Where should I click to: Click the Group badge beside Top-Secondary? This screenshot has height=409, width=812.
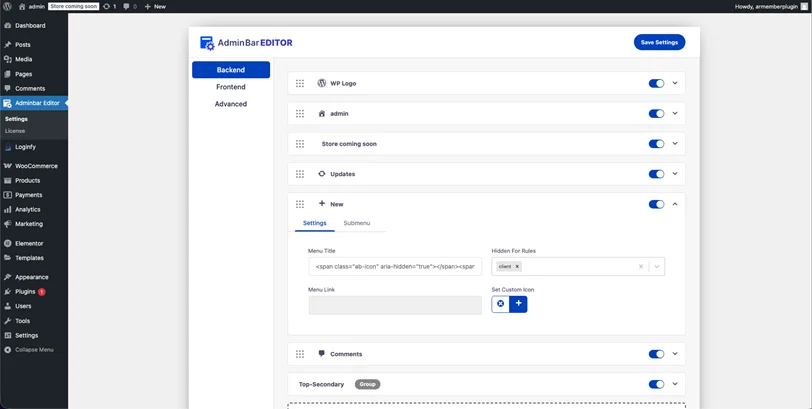(368, 384)
